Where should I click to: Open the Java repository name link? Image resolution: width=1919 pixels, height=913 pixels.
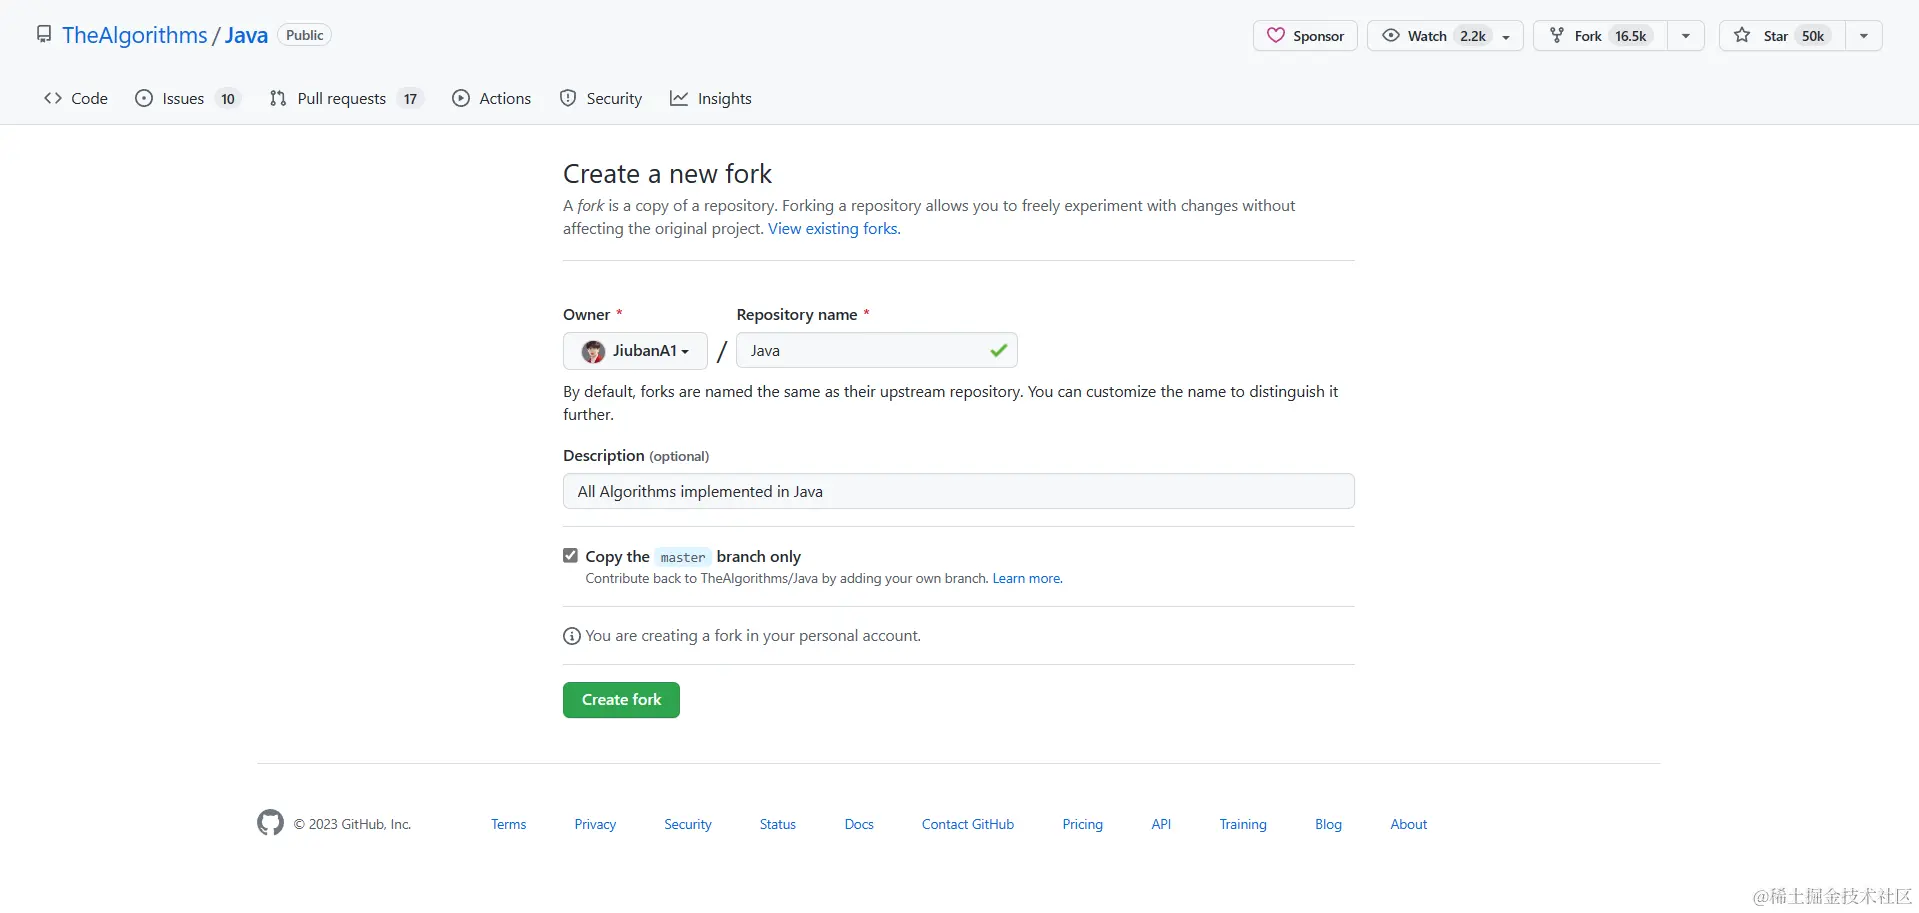[x=246, y=35]
